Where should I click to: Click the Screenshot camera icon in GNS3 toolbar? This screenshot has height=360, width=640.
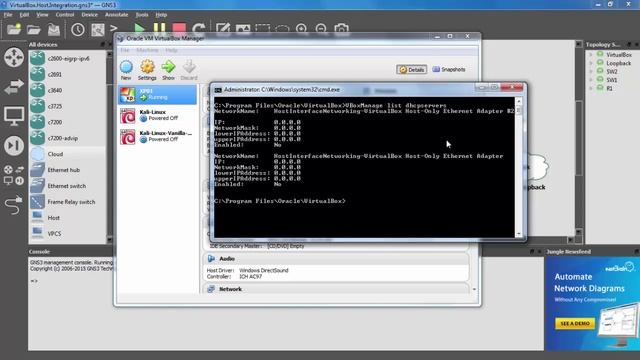[342, 28]
